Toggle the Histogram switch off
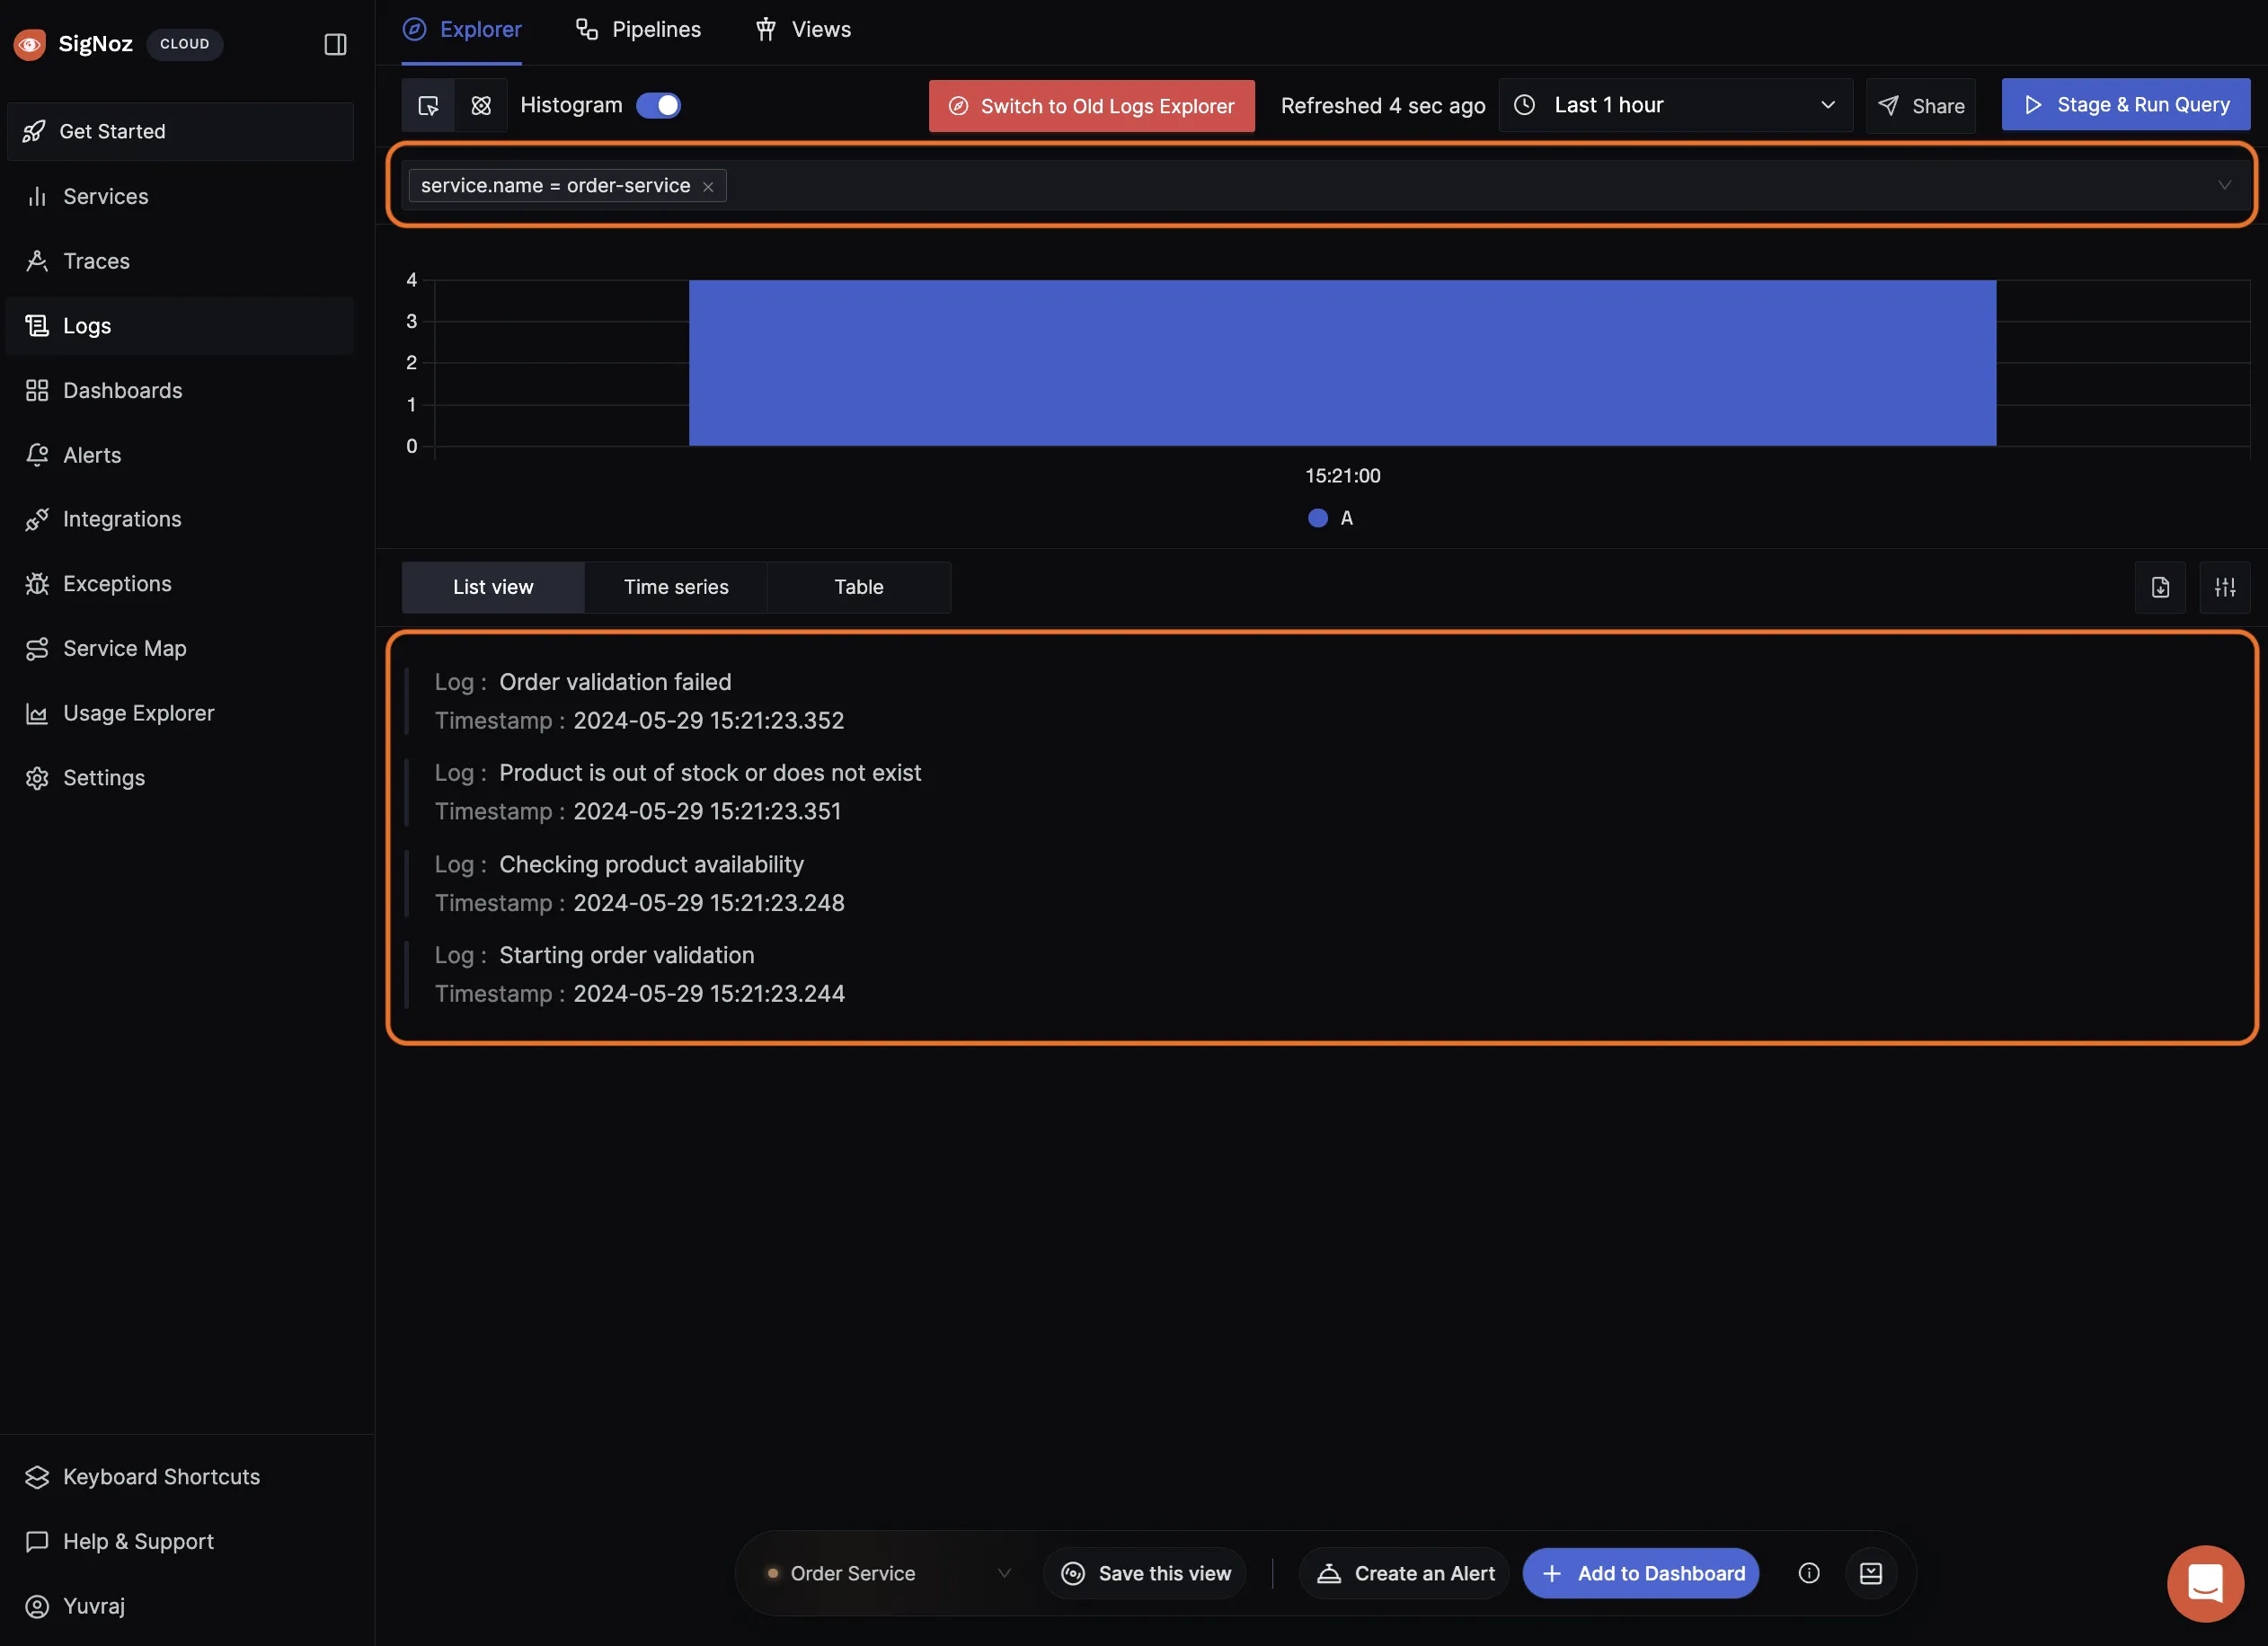 tap(658, 105)
